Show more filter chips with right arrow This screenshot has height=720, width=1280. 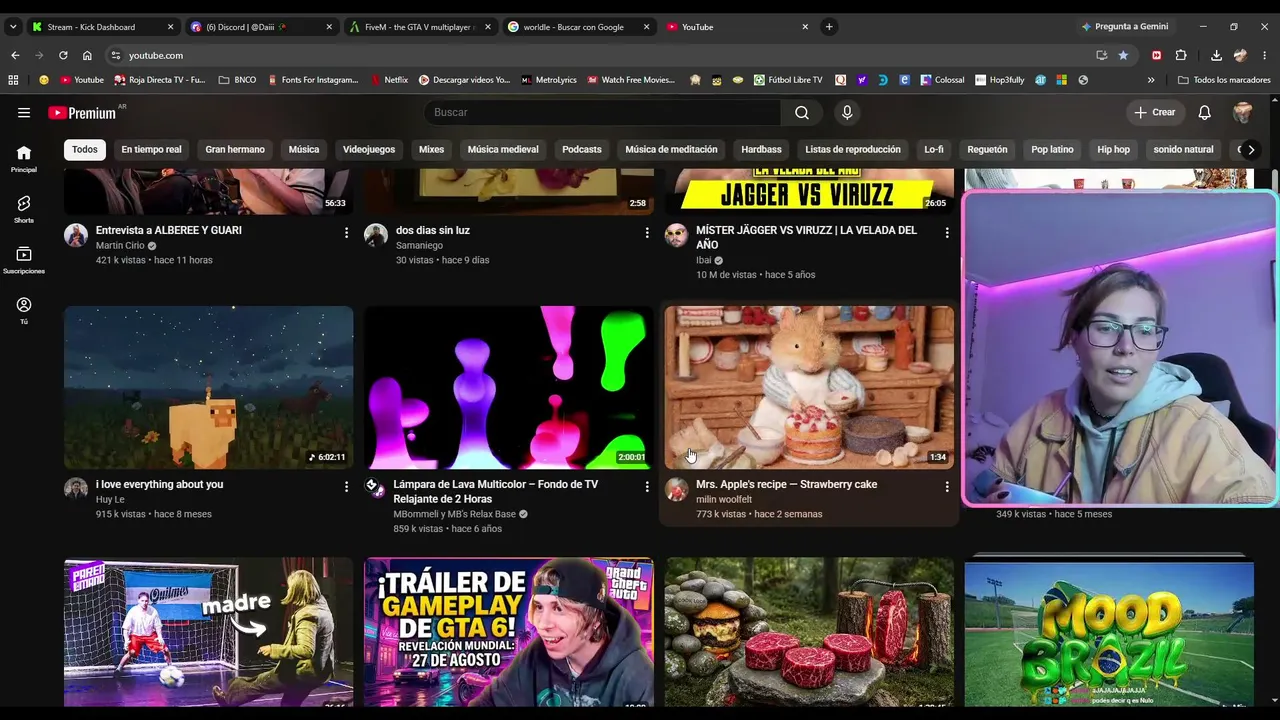click(x=1250, y=150)
